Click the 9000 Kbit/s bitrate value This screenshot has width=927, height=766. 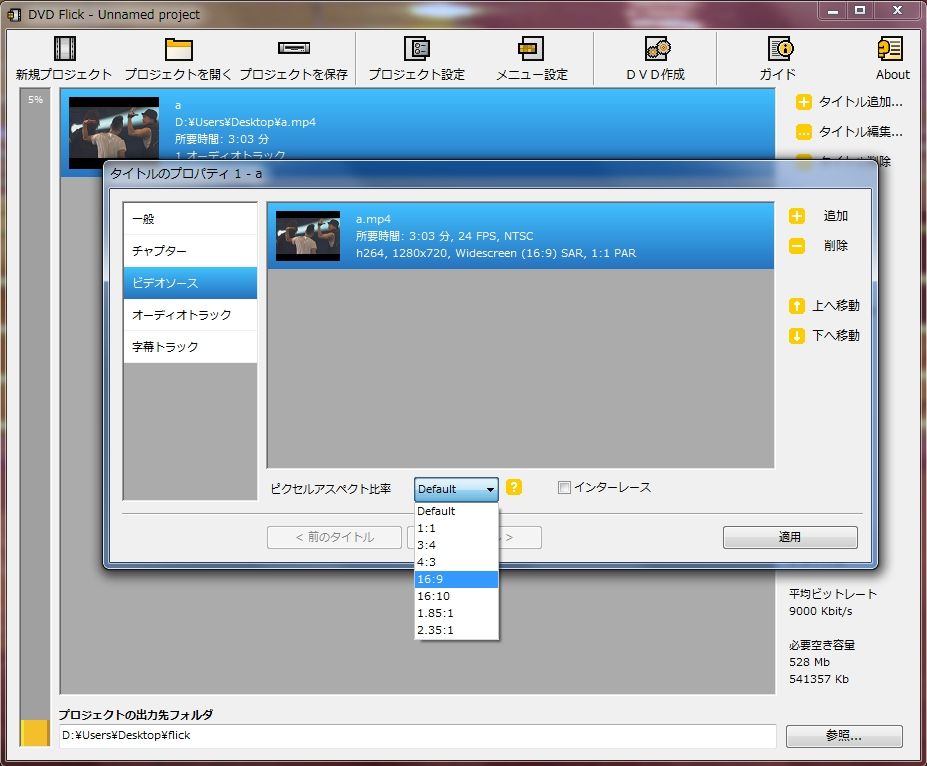821,611
